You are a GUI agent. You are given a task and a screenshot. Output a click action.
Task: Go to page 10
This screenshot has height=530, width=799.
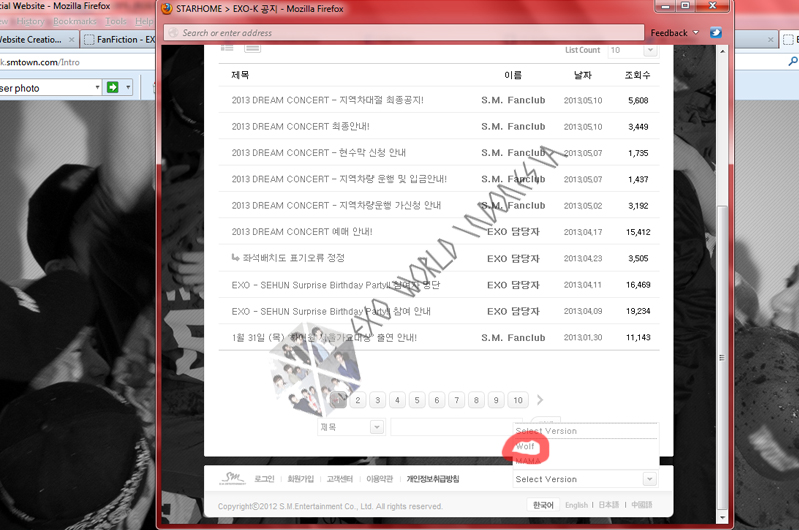518,400
